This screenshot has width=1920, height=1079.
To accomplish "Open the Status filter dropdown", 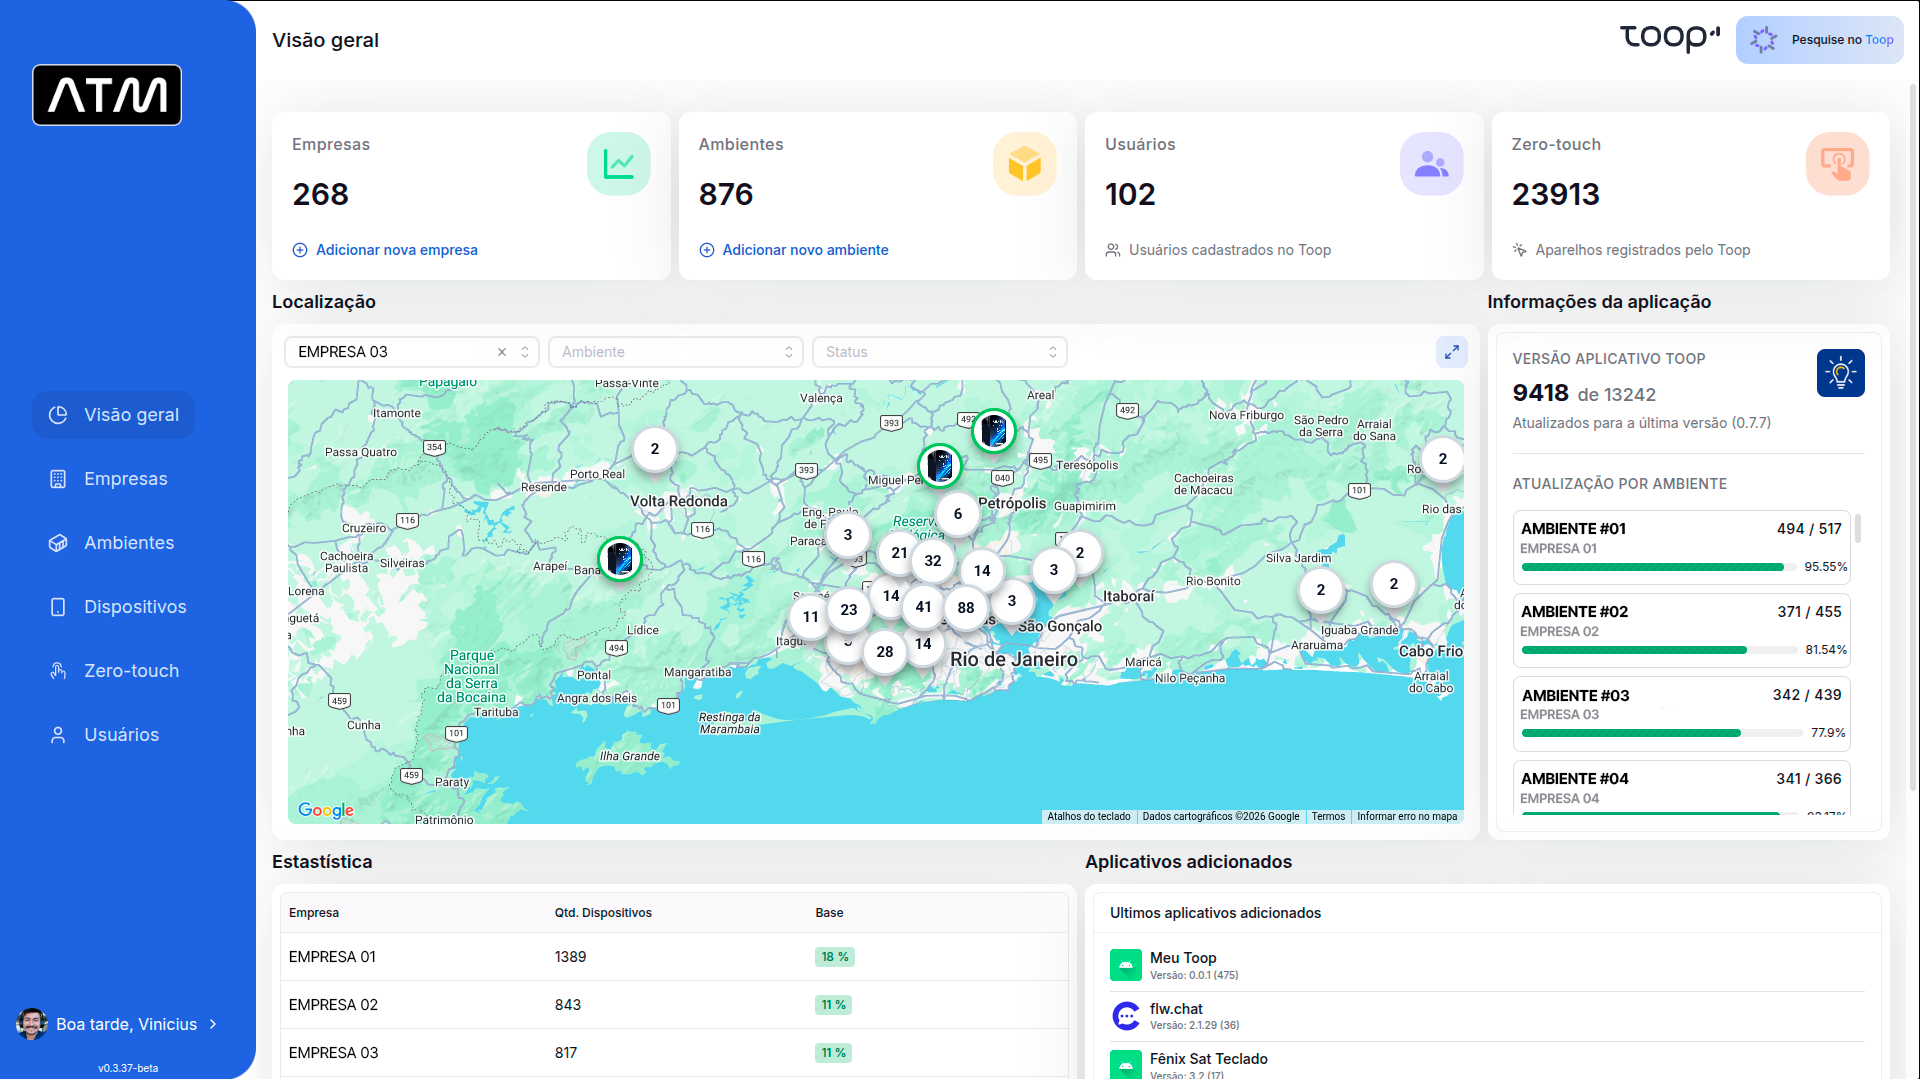I will [939, 352].
